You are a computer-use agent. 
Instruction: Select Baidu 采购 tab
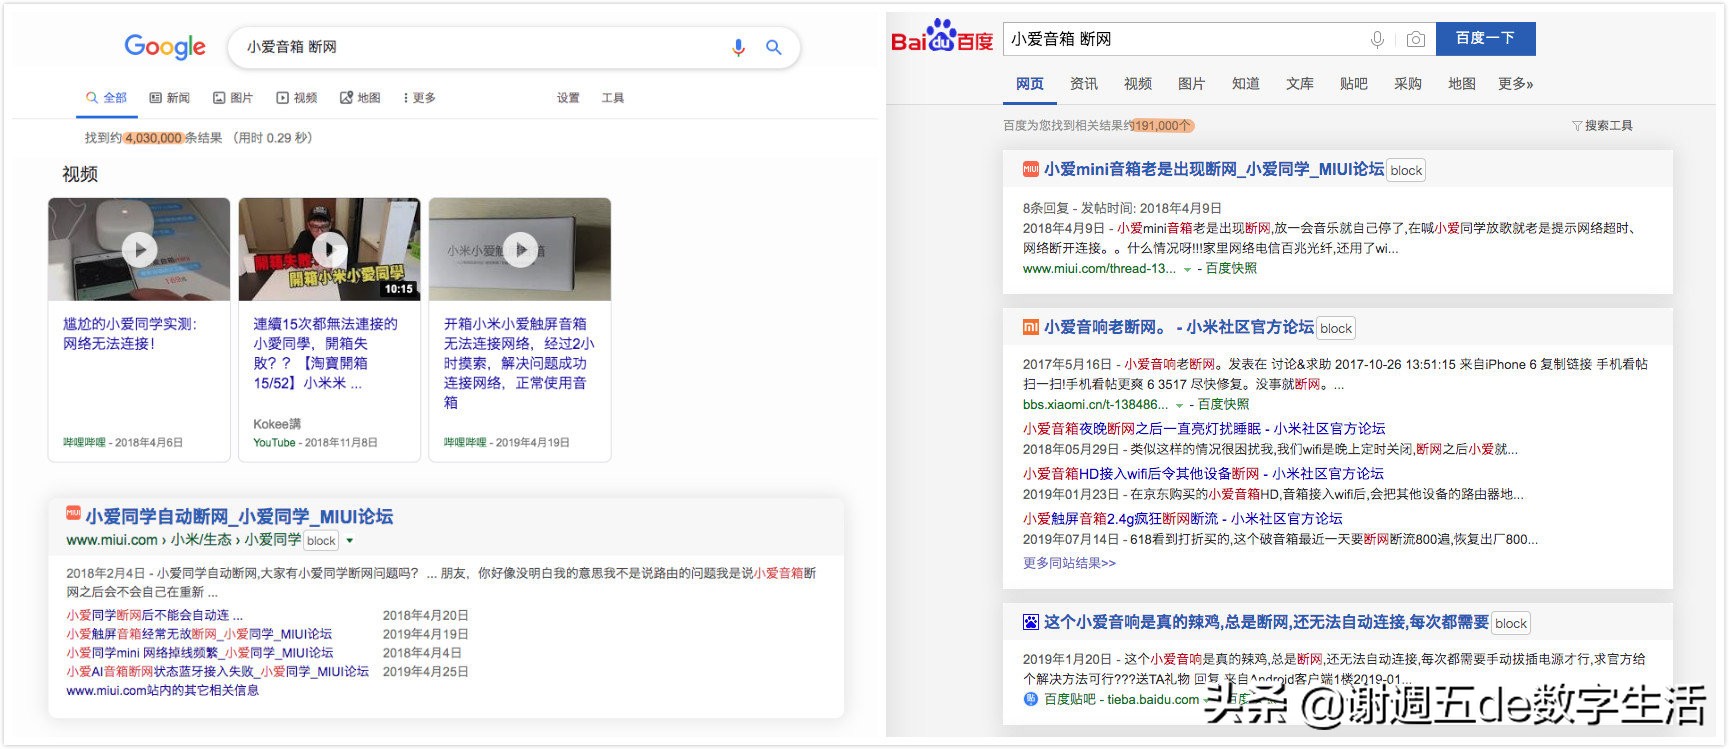pos(1408,84)
